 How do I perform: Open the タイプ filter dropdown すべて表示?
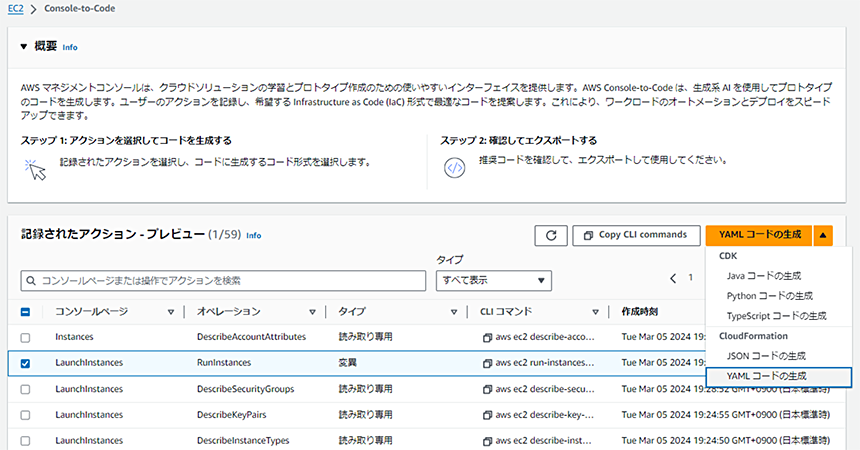click(x=494, y=280)
